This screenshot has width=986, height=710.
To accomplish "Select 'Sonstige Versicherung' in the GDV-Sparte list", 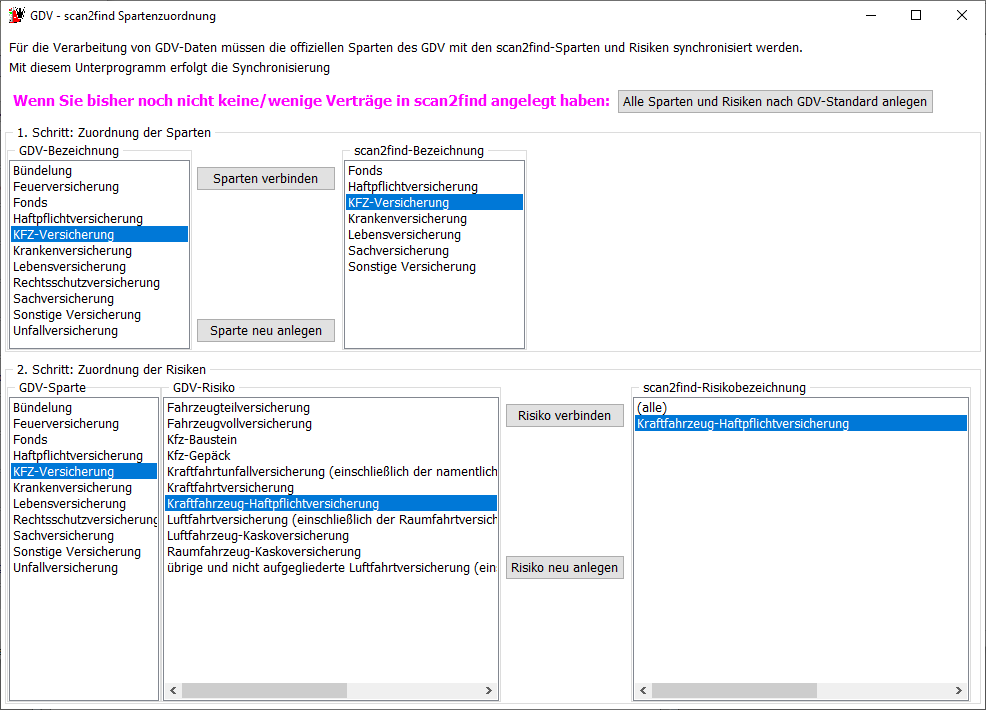I will (x=84, y=552).
